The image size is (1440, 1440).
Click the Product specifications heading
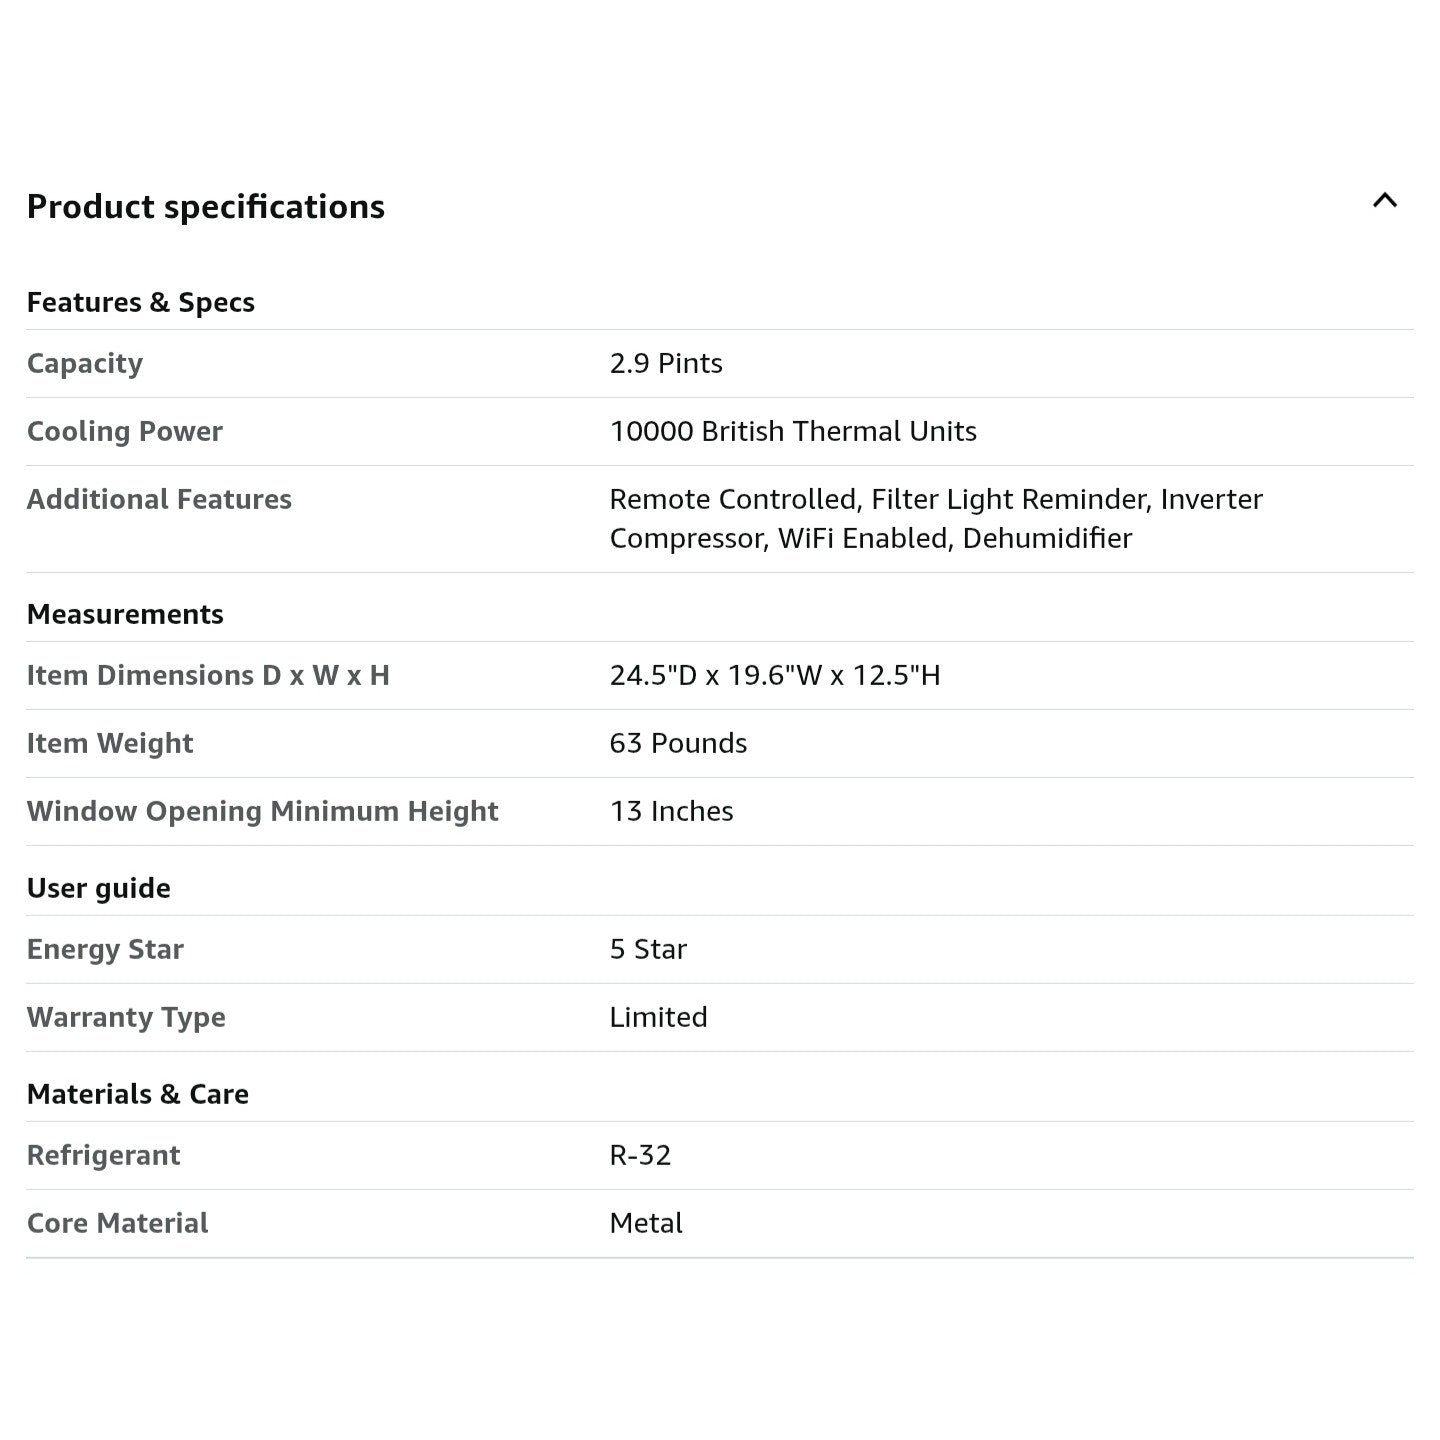pos(206,207)
